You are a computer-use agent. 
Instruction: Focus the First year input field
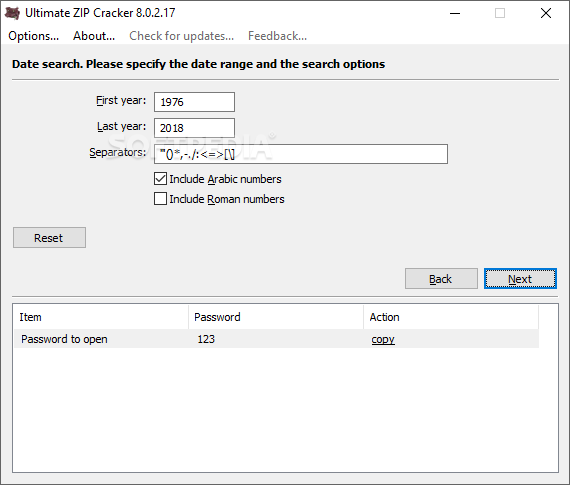tap(194, 102)
